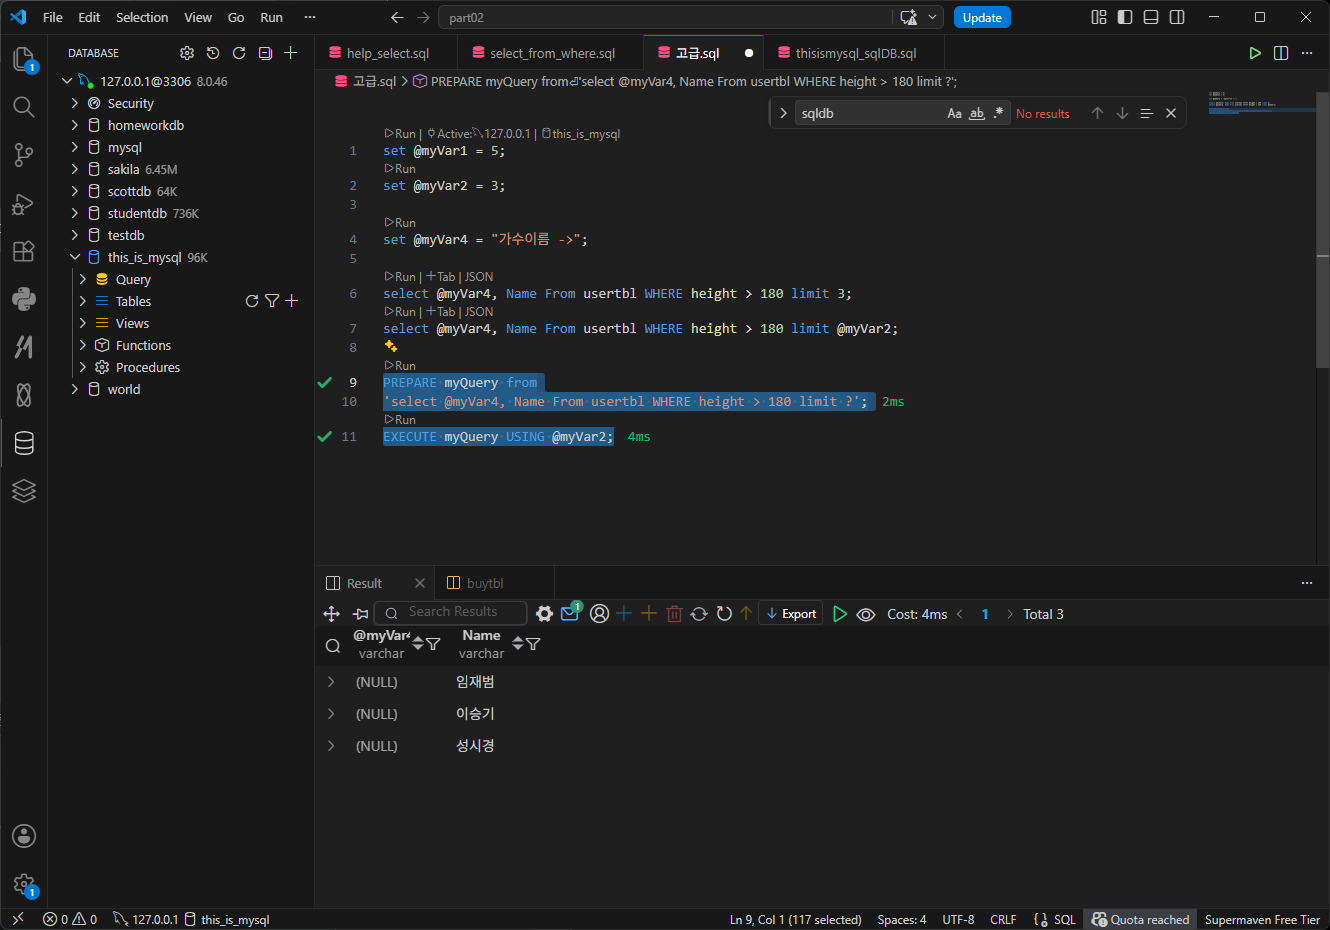Open Run and Debug view
Image resolution: width=1330 pixels, height=930 pixels.
pyautogui.click(x=24, y=203)
